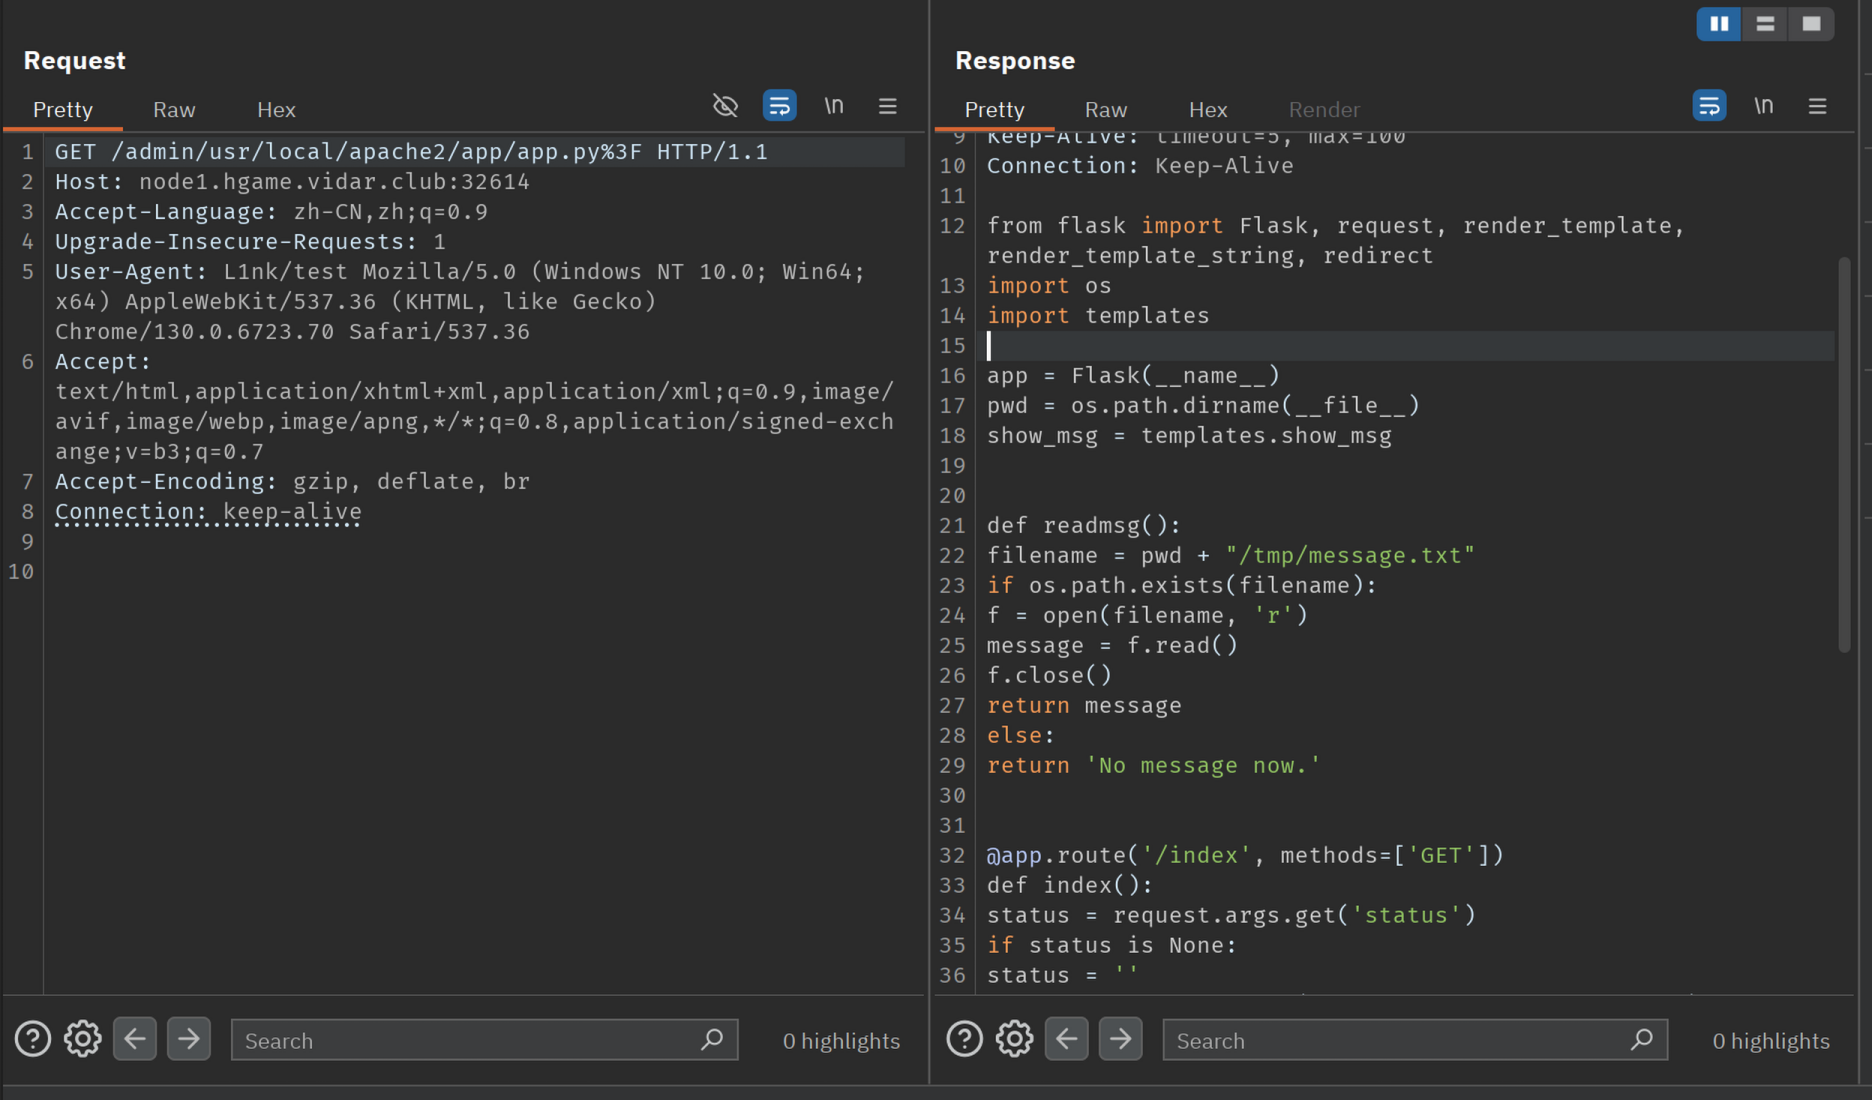
Task: Click the Upgrade-Insecure-Requests header line
Action: (x=250, y=242)
